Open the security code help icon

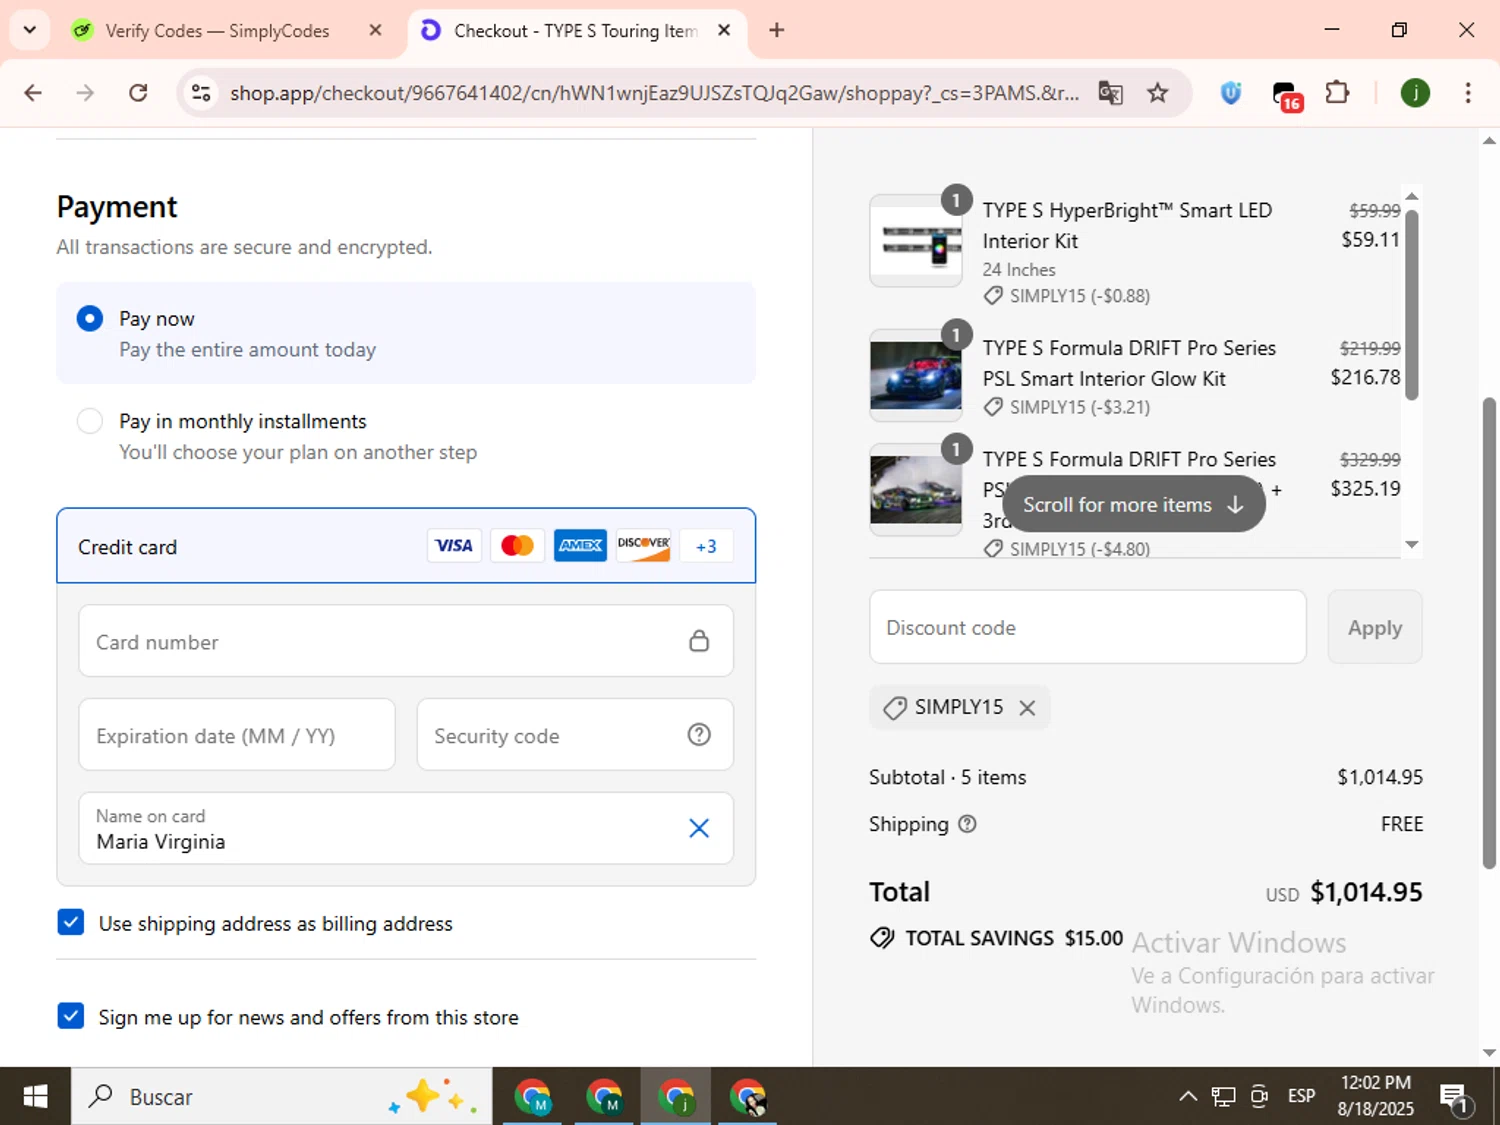(x=699, y=735)
